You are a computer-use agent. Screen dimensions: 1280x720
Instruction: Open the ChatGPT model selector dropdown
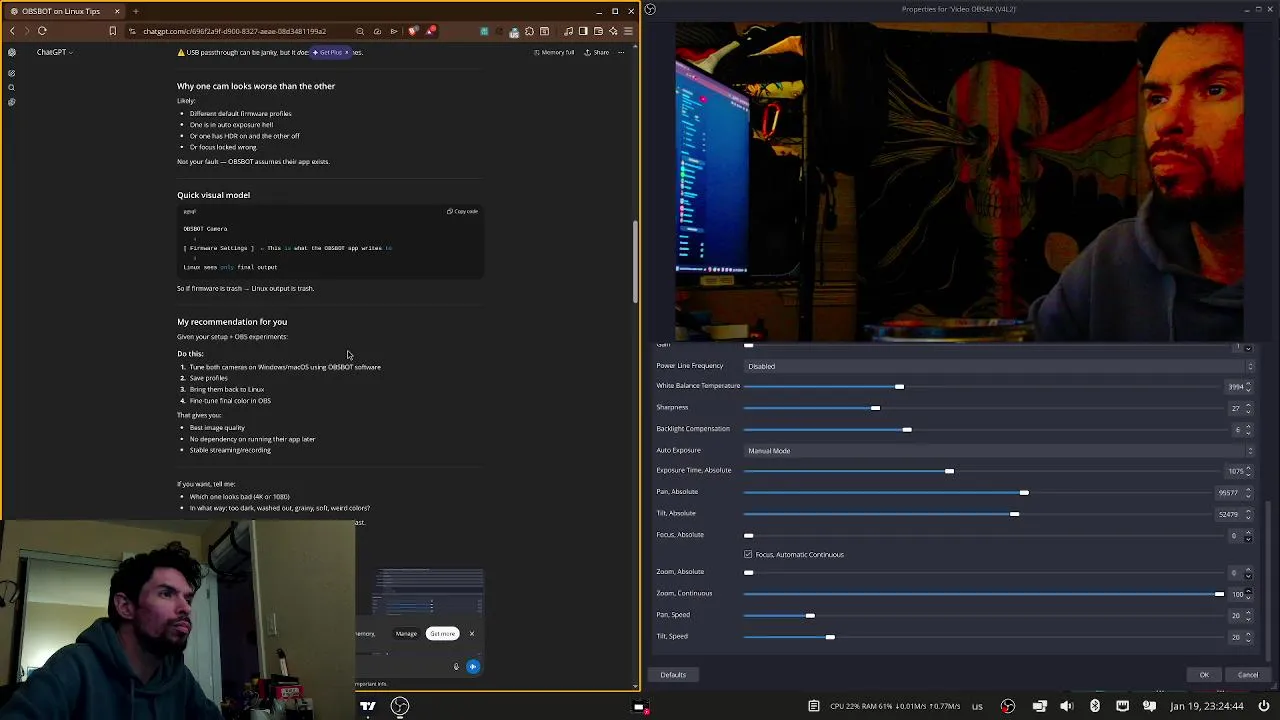pos(54,52)
